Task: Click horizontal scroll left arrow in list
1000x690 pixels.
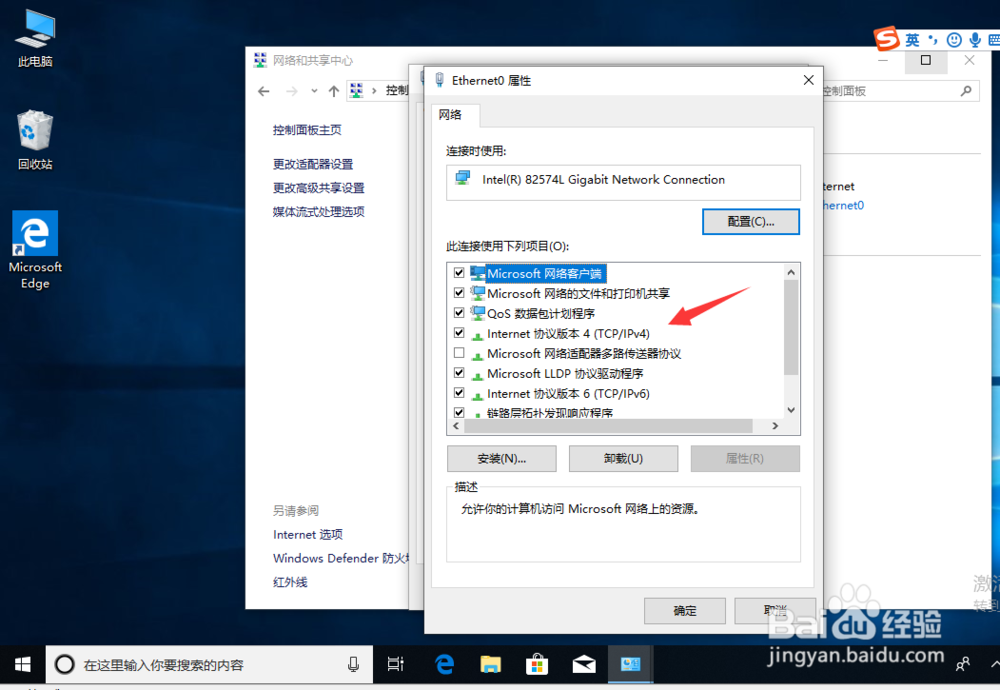Action: tap(456, 426)
